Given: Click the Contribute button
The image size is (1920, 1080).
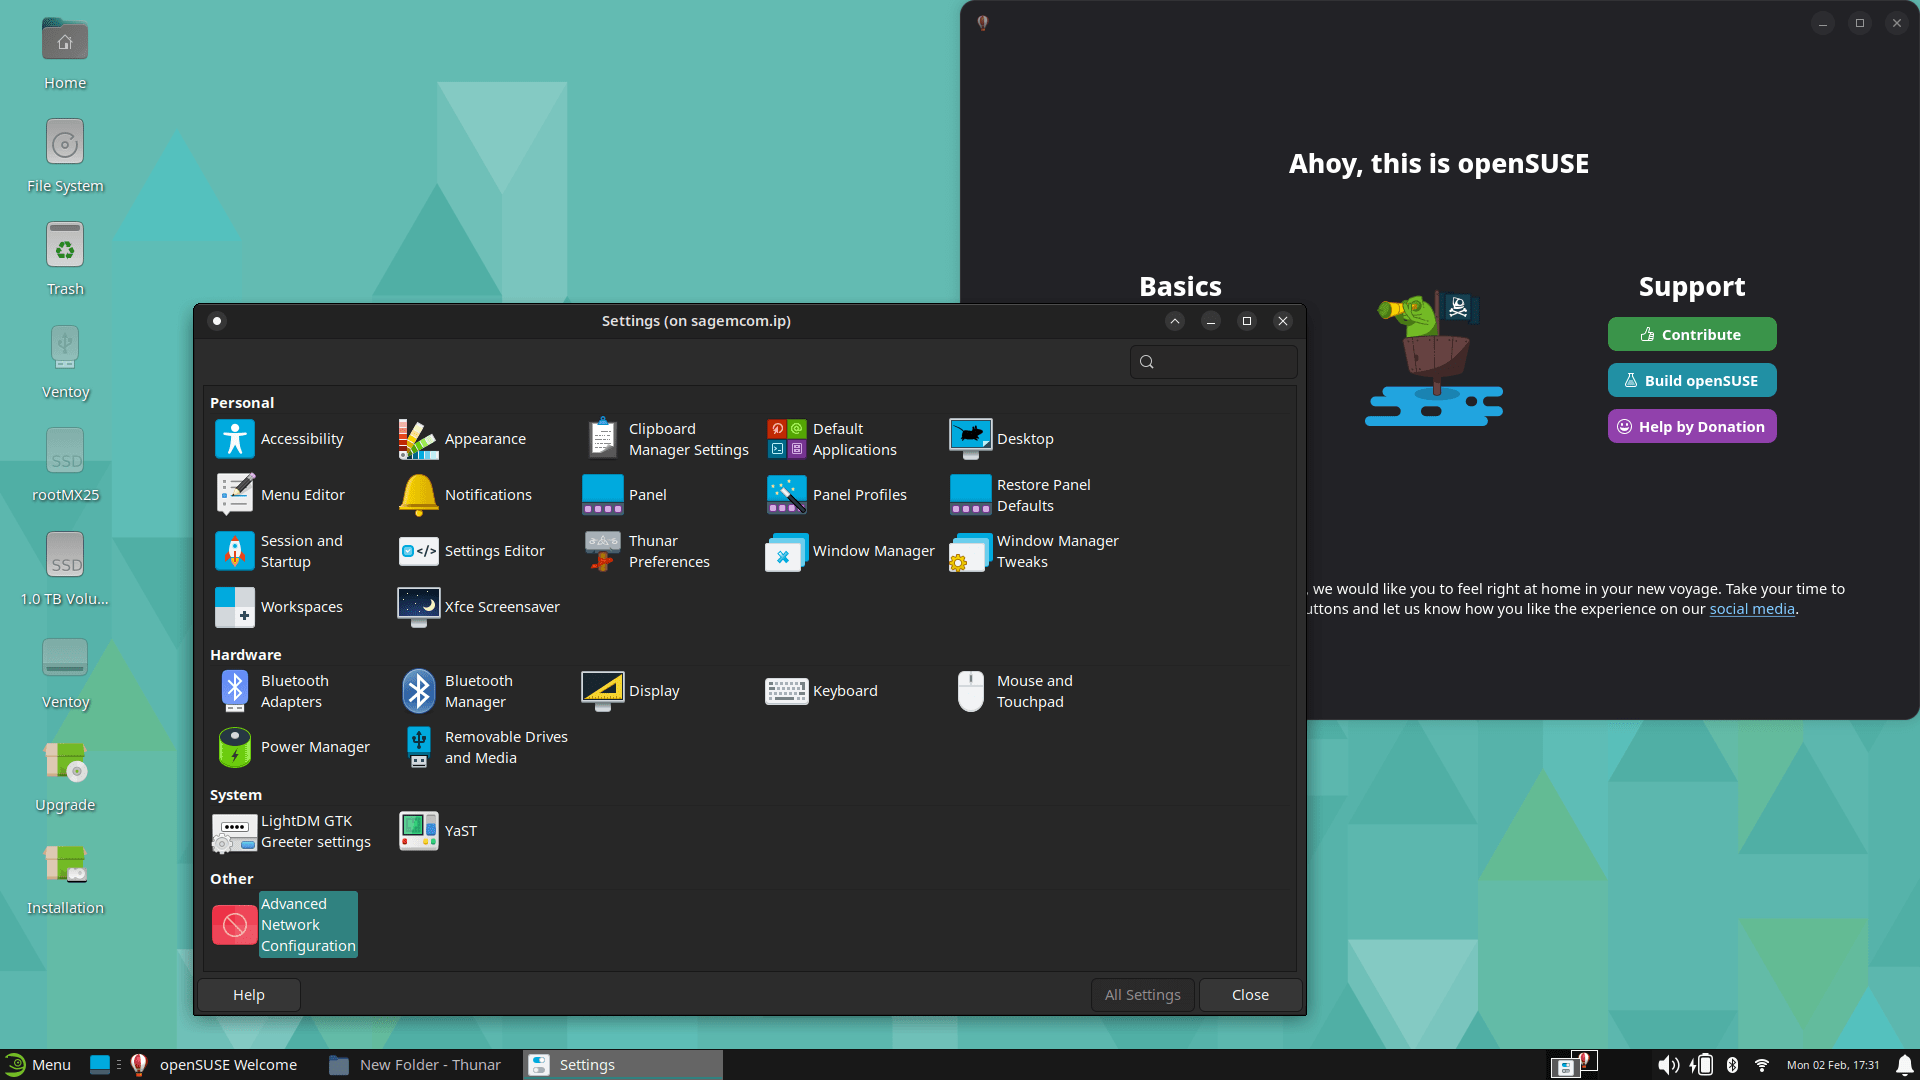Looking at the screenshot, I should click(1691, 335).
